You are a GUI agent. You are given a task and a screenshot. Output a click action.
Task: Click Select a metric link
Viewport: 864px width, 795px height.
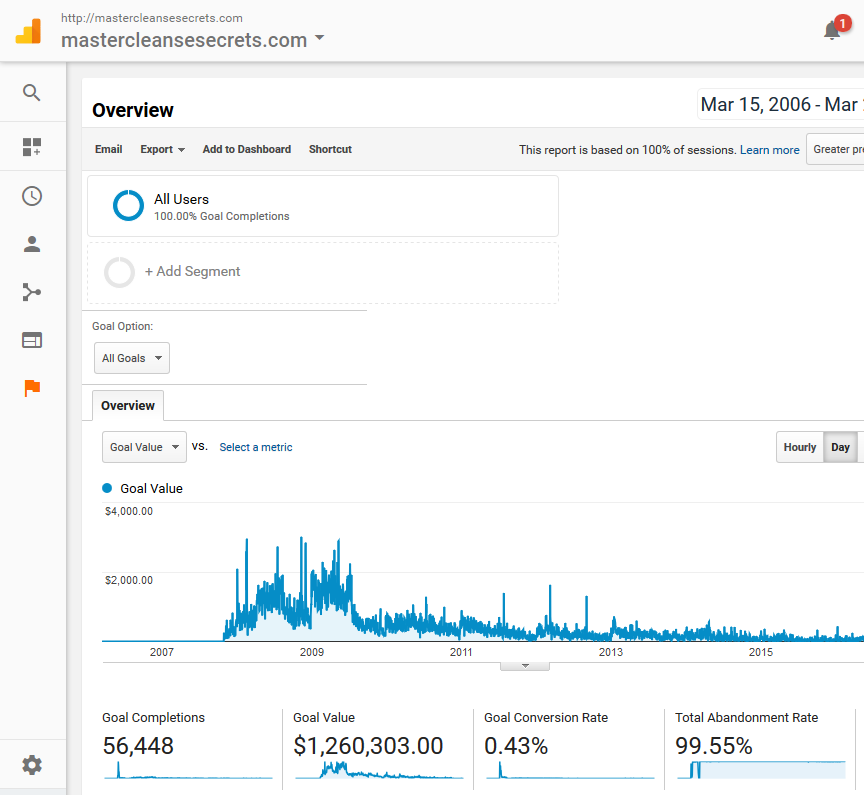coord(256,447)
